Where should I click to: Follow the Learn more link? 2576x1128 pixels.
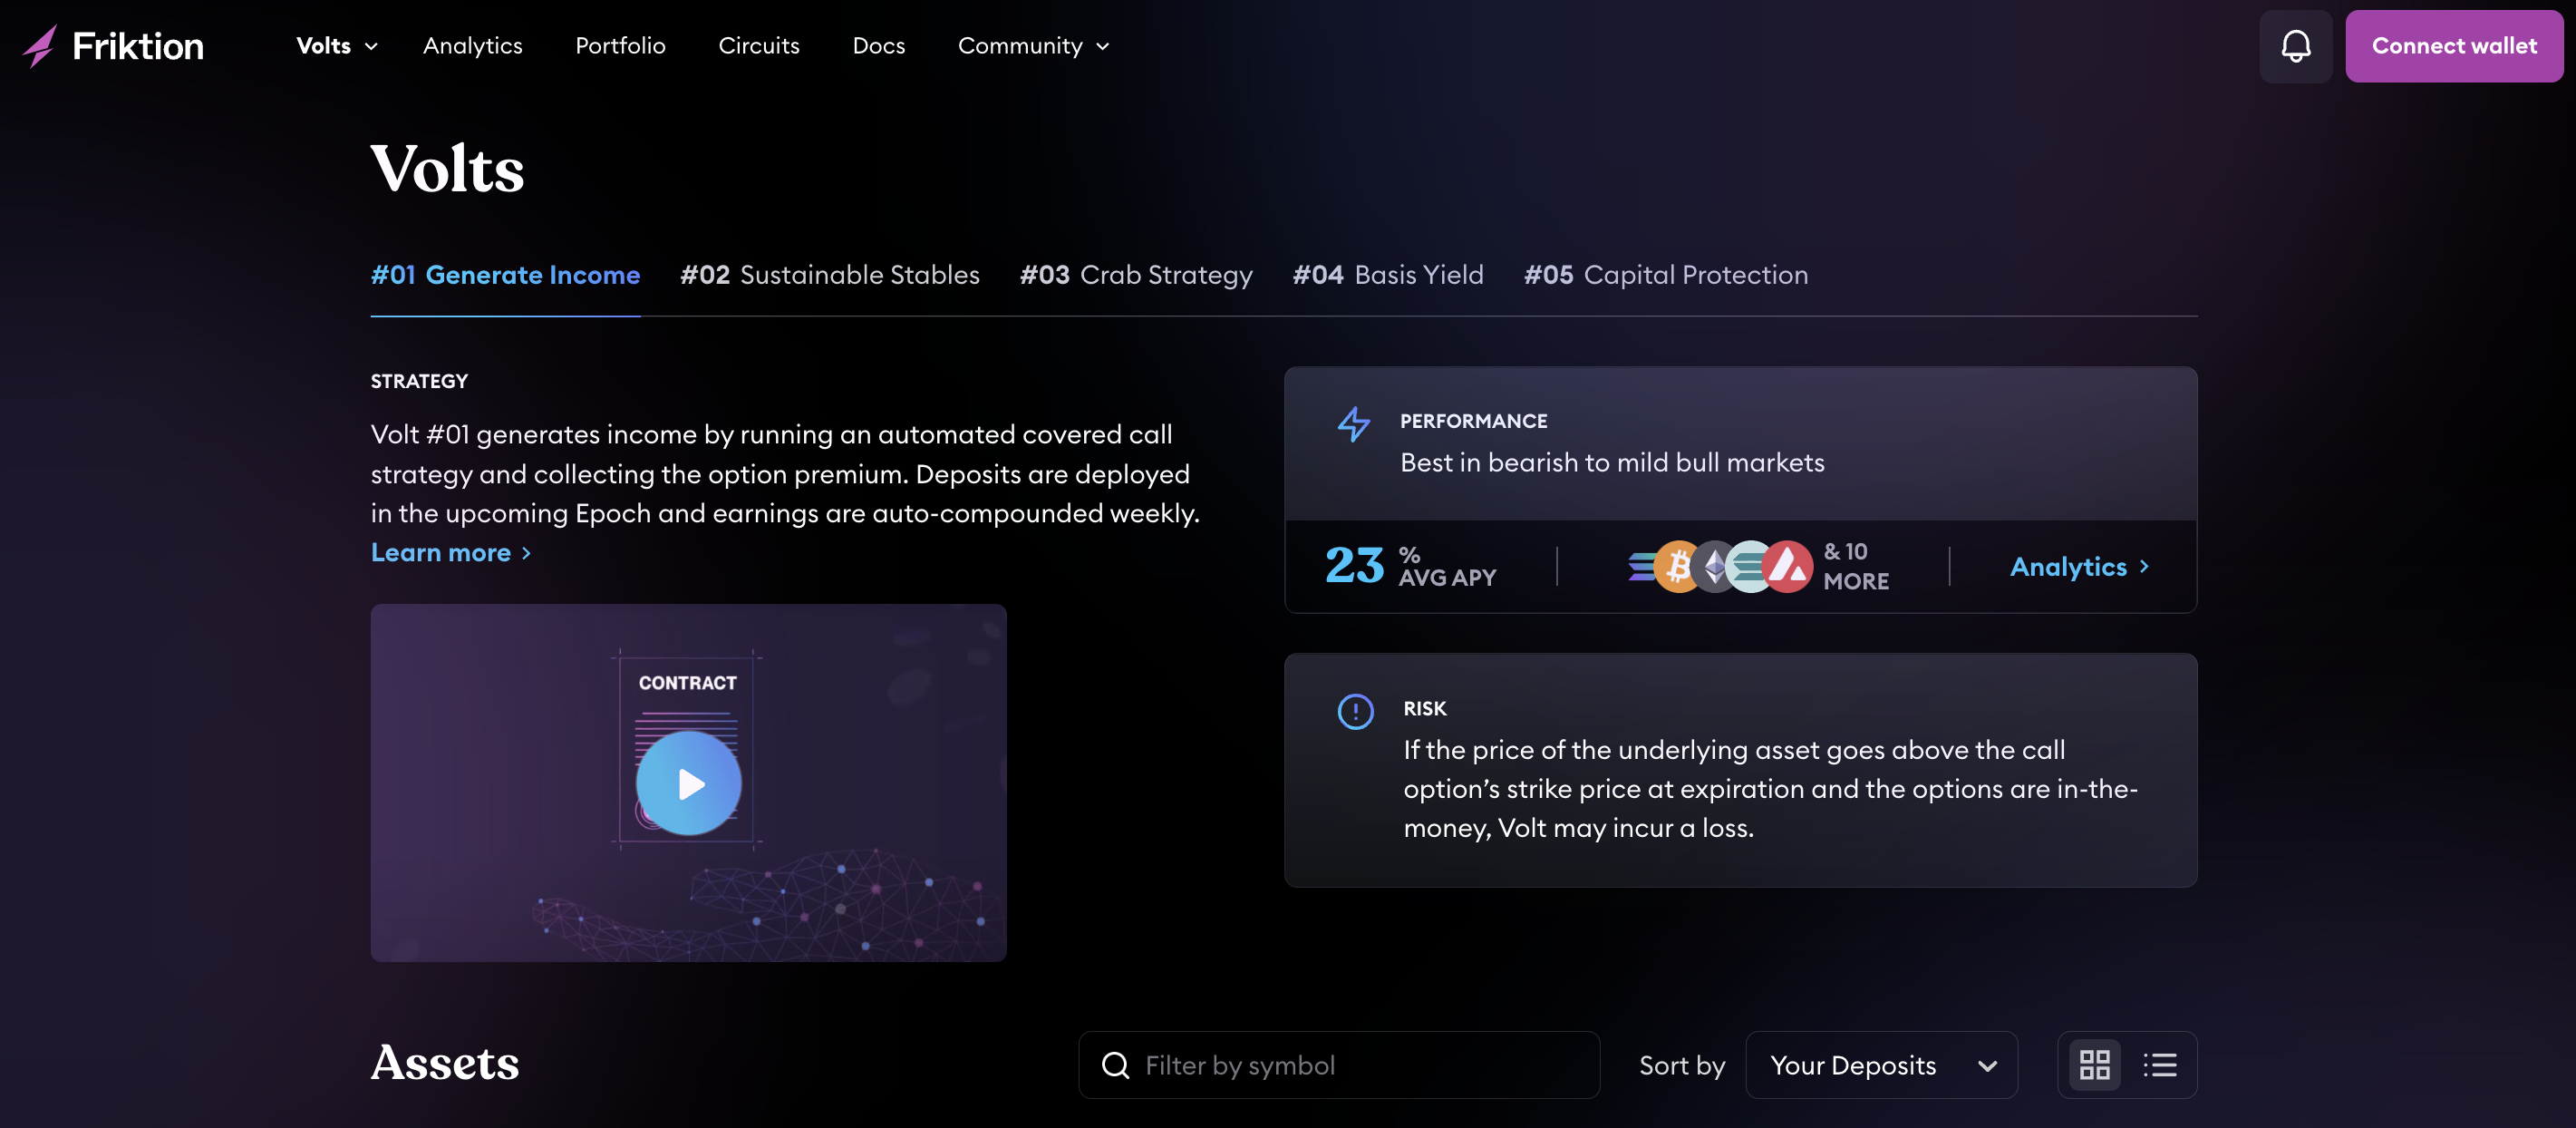click(451, 553)
